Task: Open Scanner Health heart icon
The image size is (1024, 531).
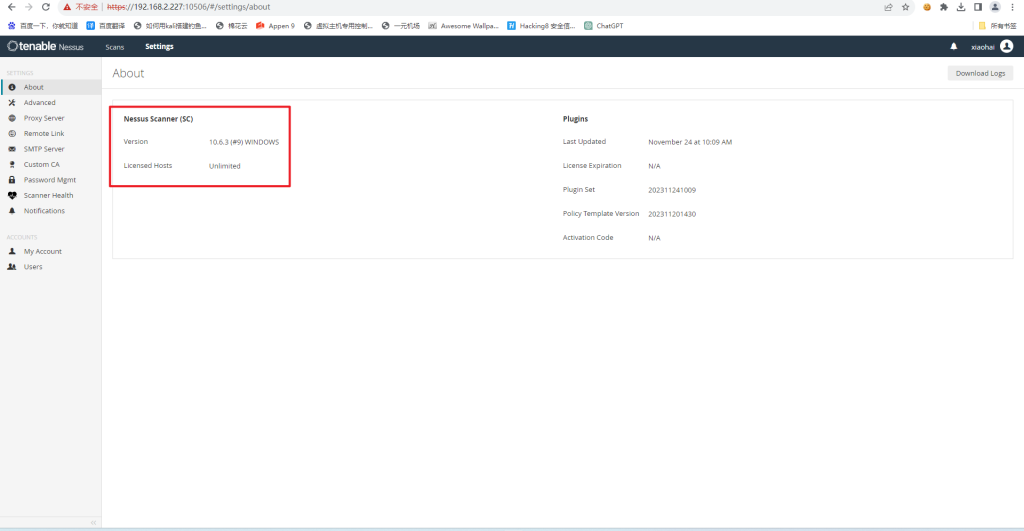Action: 12,195
